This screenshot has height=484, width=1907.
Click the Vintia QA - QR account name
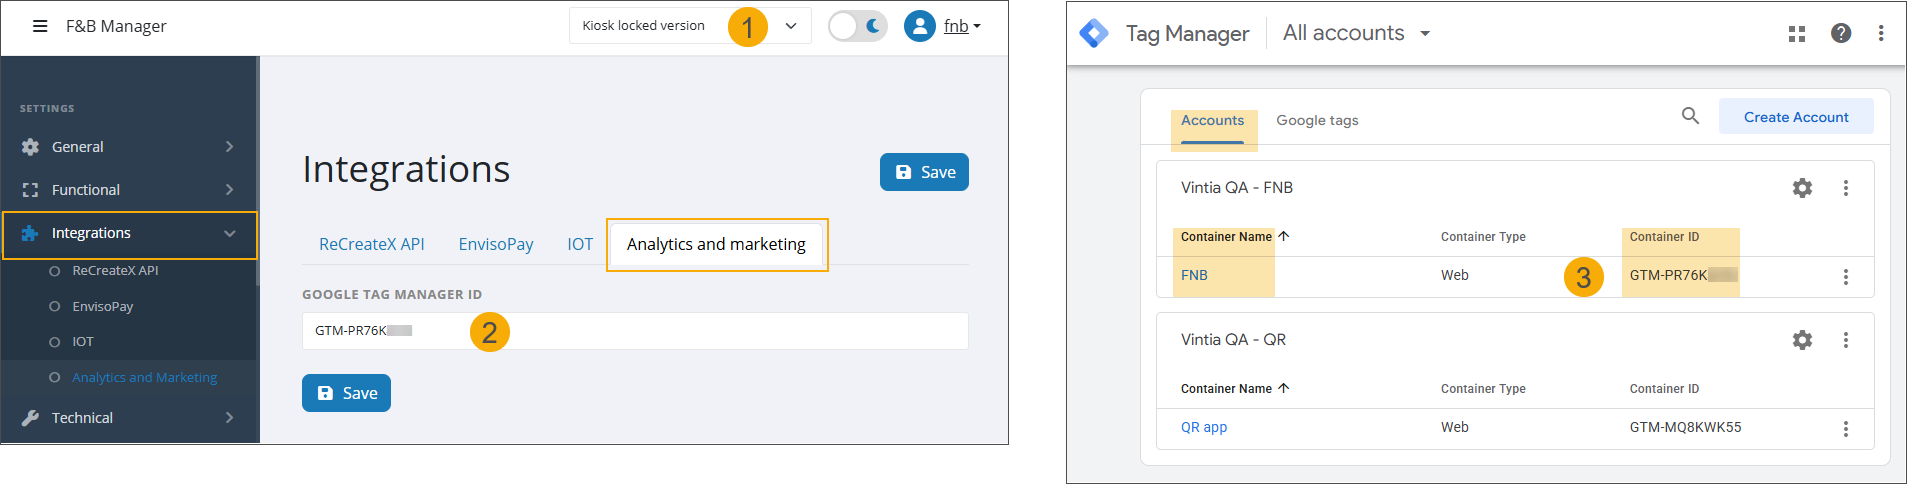click(1233, 340)
